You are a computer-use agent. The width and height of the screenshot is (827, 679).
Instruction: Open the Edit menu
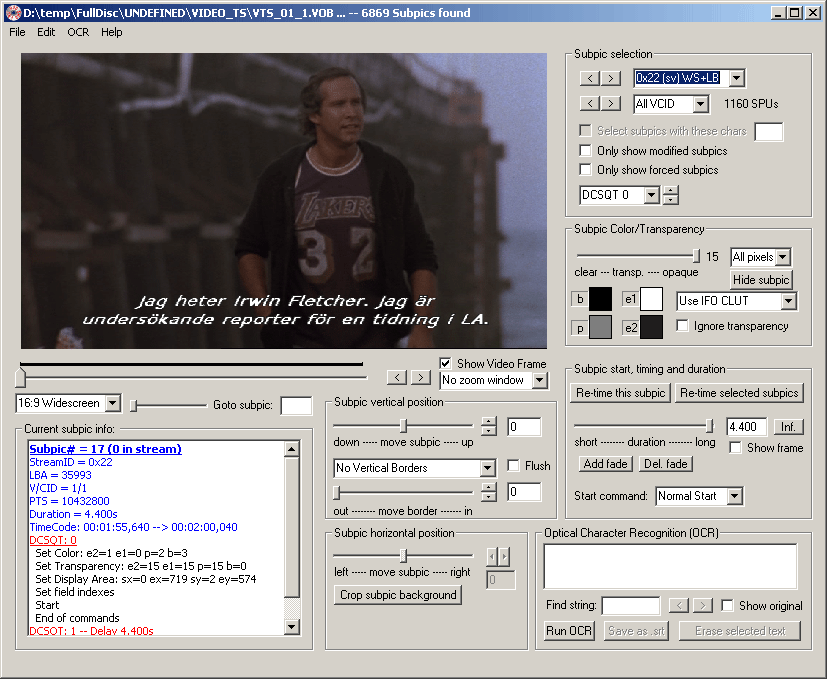[x=46, y=32]
